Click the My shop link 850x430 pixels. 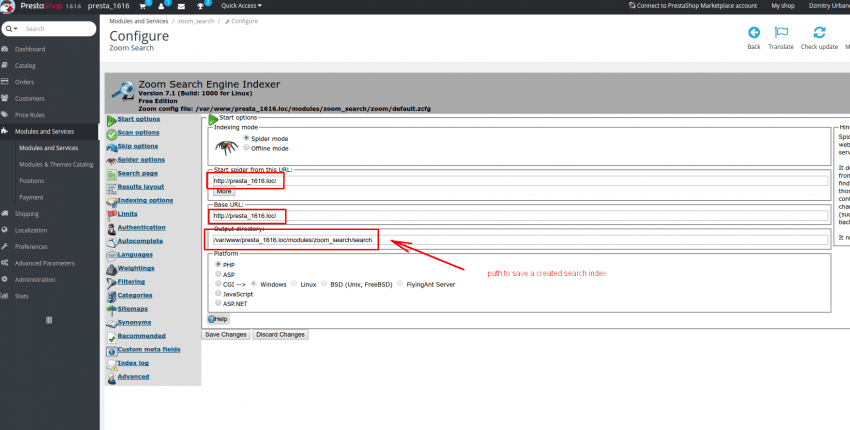point(783,5)
